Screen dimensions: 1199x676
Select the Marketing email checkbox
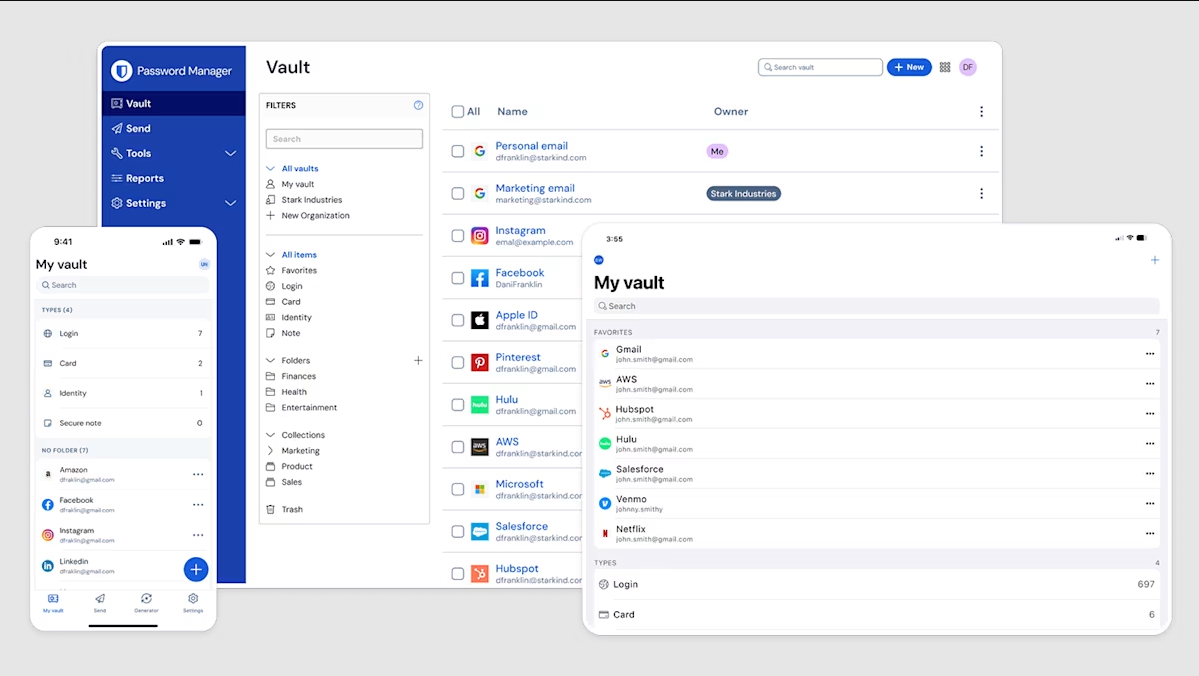tap(457, 193)
